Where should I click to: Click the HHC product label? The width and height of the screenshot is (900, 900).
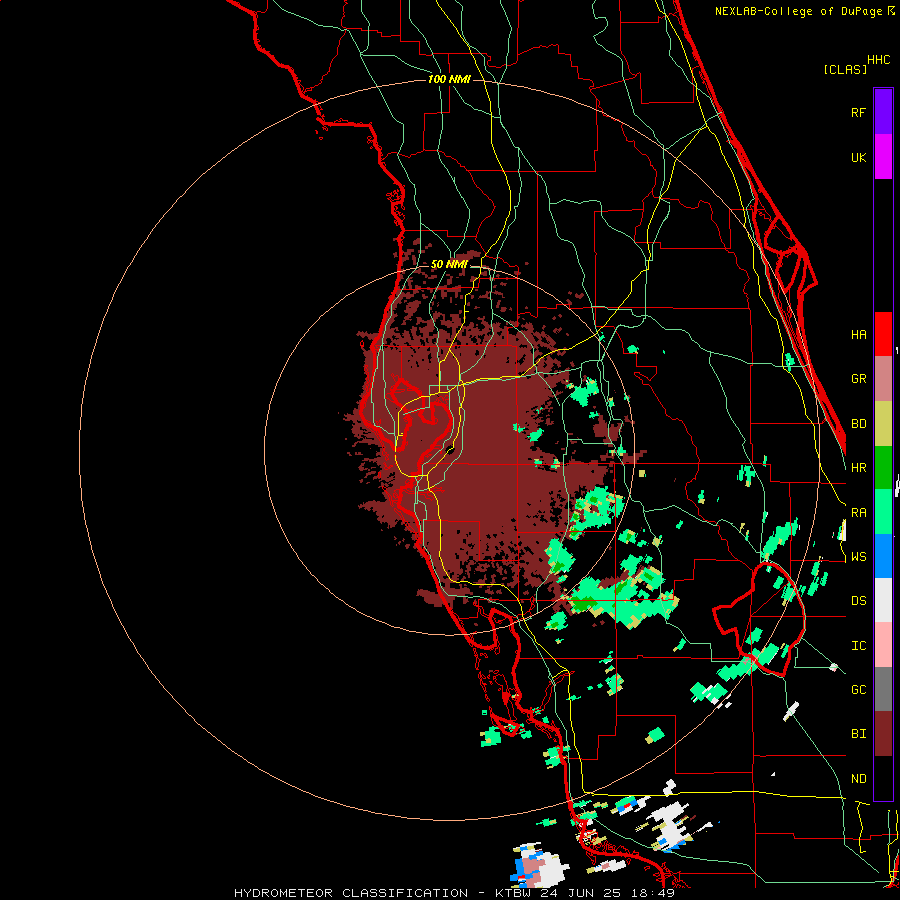tap(879, 60)
